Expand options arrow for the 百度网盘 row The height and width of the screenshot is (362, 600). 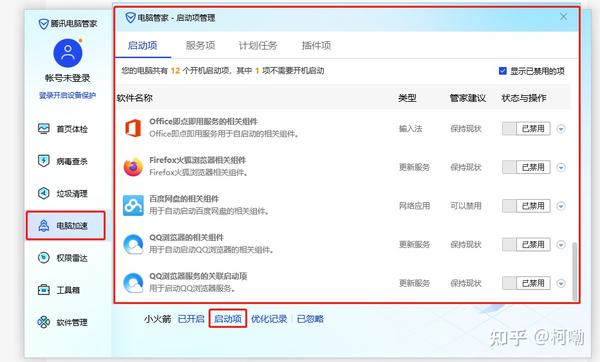click(x=561, y=206)
